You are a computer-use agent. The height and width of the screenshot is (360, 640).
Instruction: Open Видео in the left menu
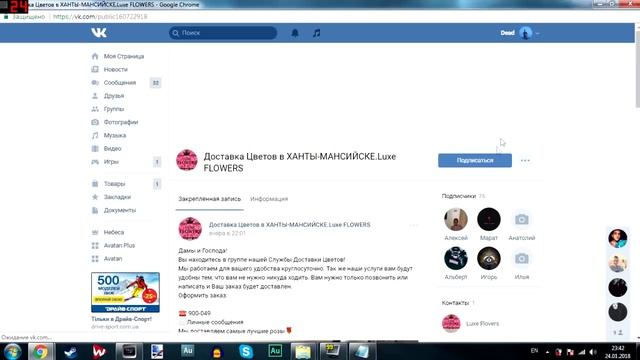[x=112, y=149]
